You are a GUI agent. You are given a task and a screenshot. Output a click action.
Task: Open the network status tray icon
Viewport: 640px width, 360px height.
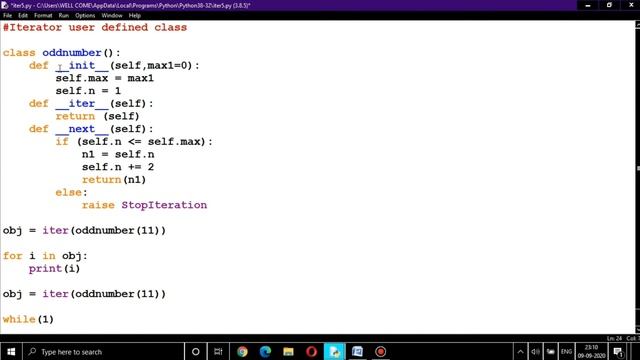pos(551,351)
